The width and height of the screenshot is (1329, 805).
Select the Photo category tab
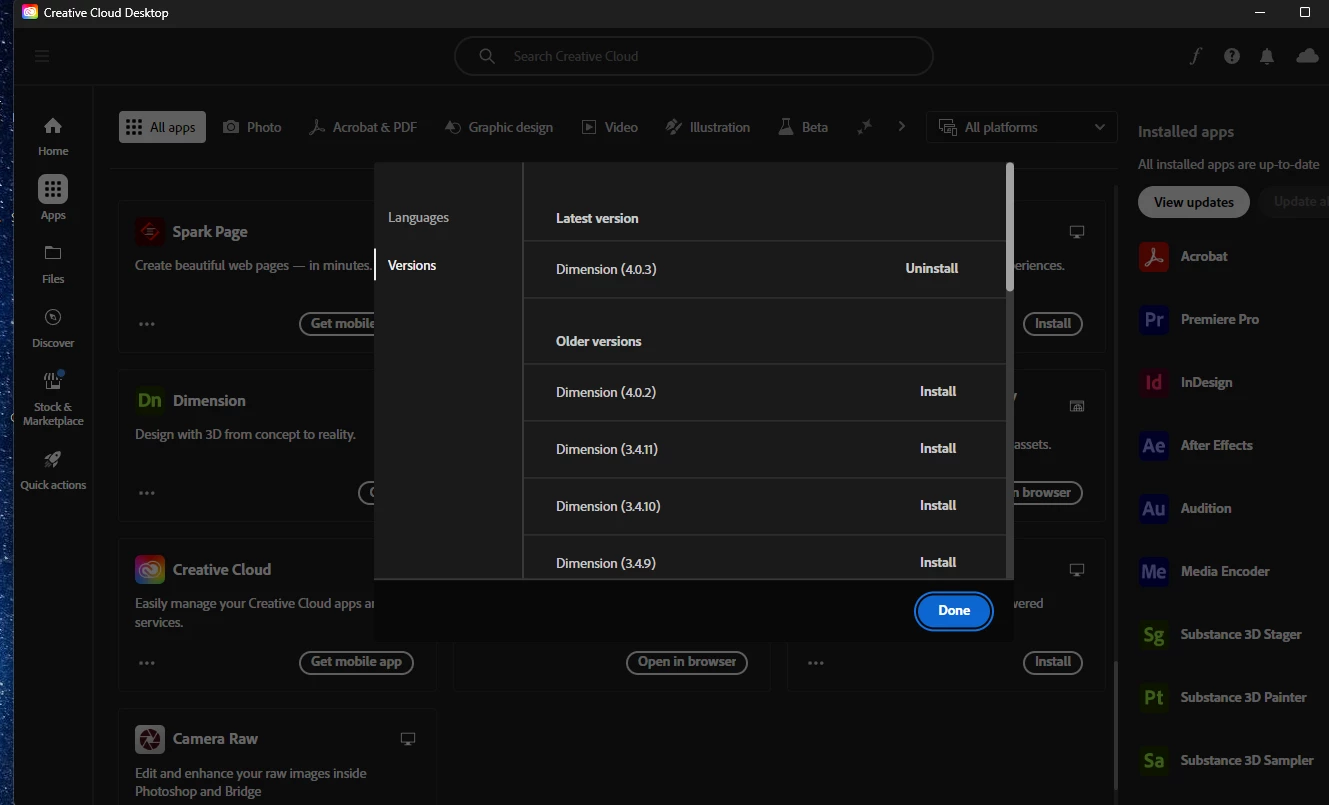[x=252, y=127]
